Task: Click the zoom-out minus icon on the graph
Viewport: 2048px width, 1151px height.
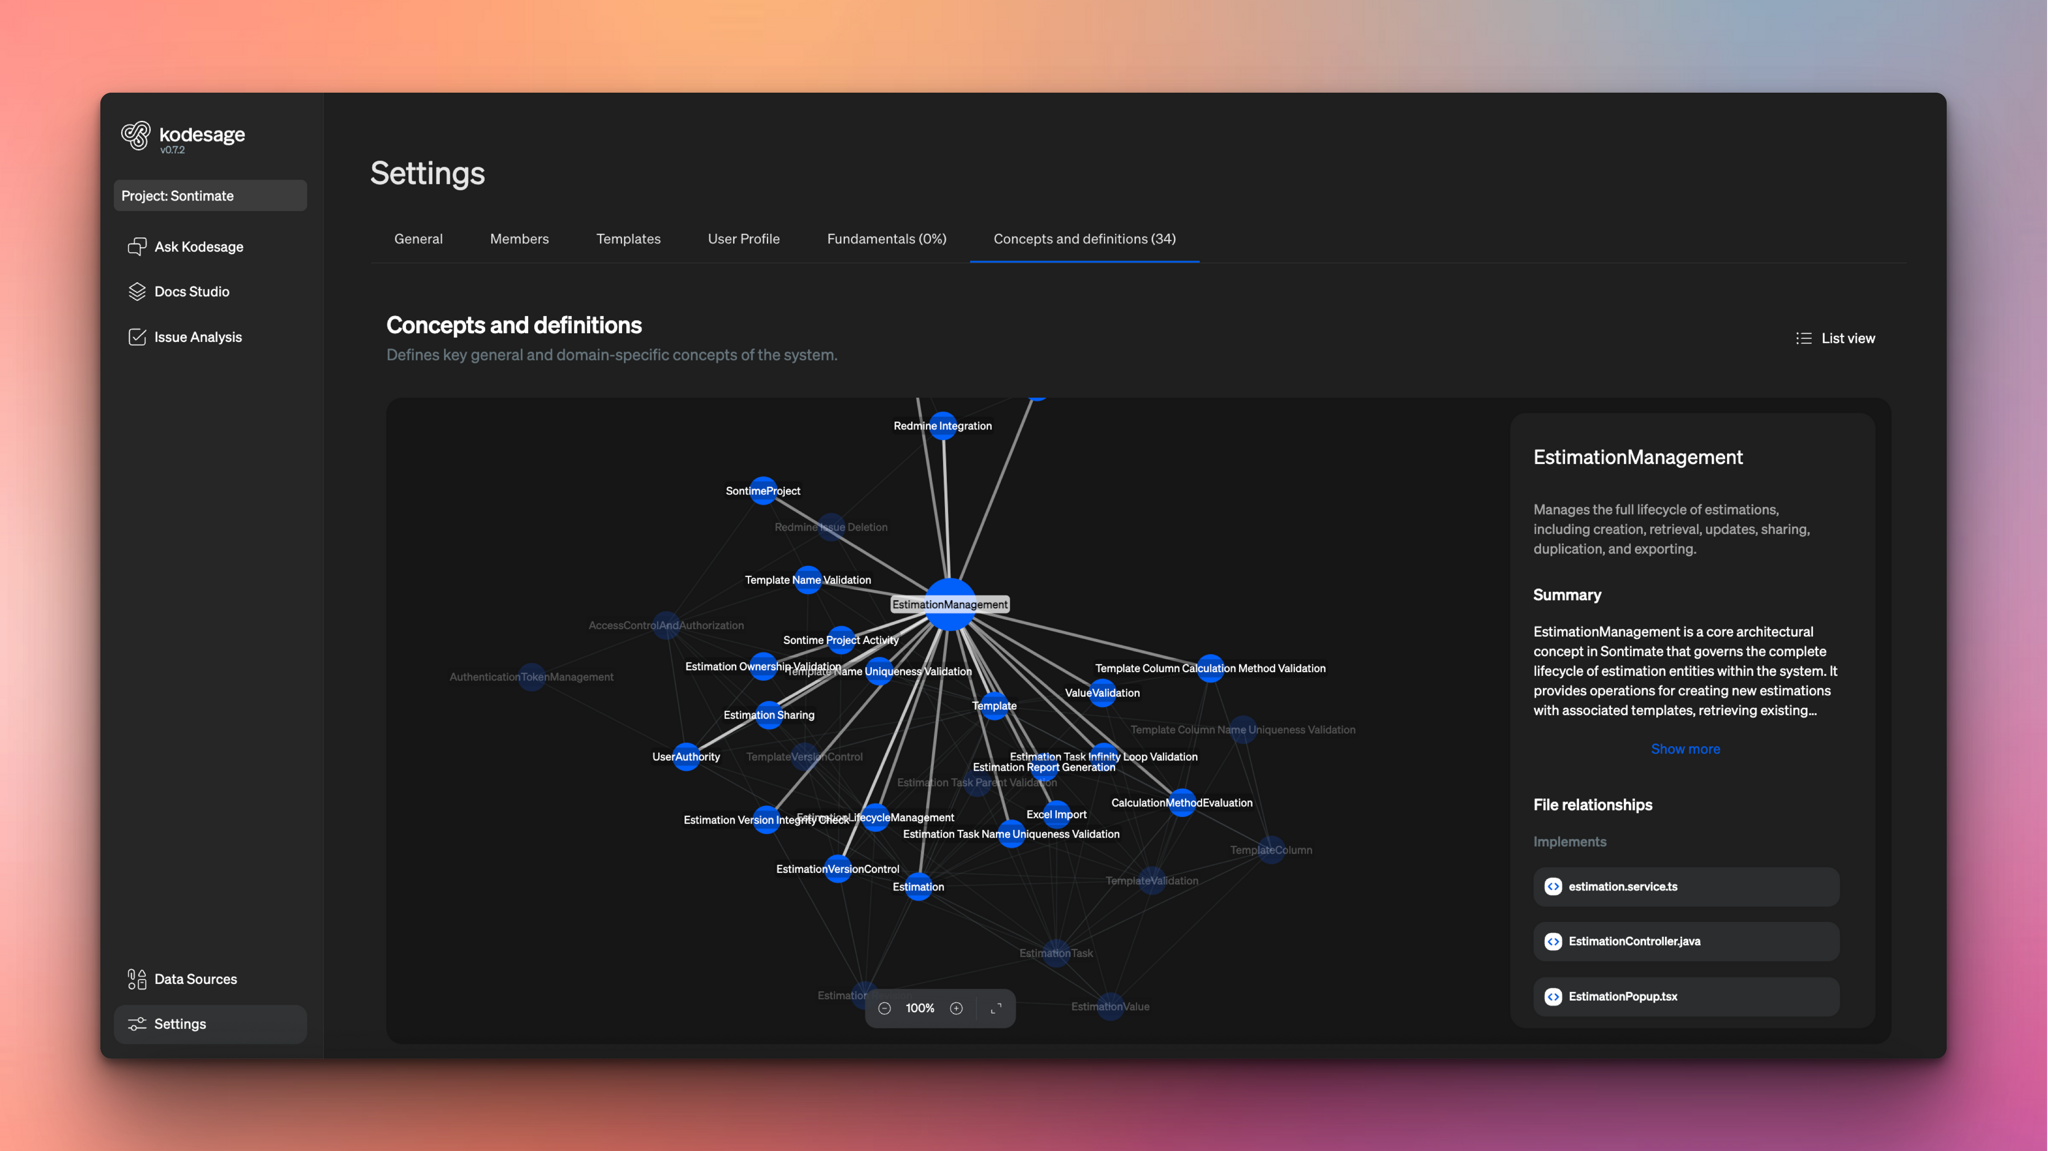Action: 884,1008
